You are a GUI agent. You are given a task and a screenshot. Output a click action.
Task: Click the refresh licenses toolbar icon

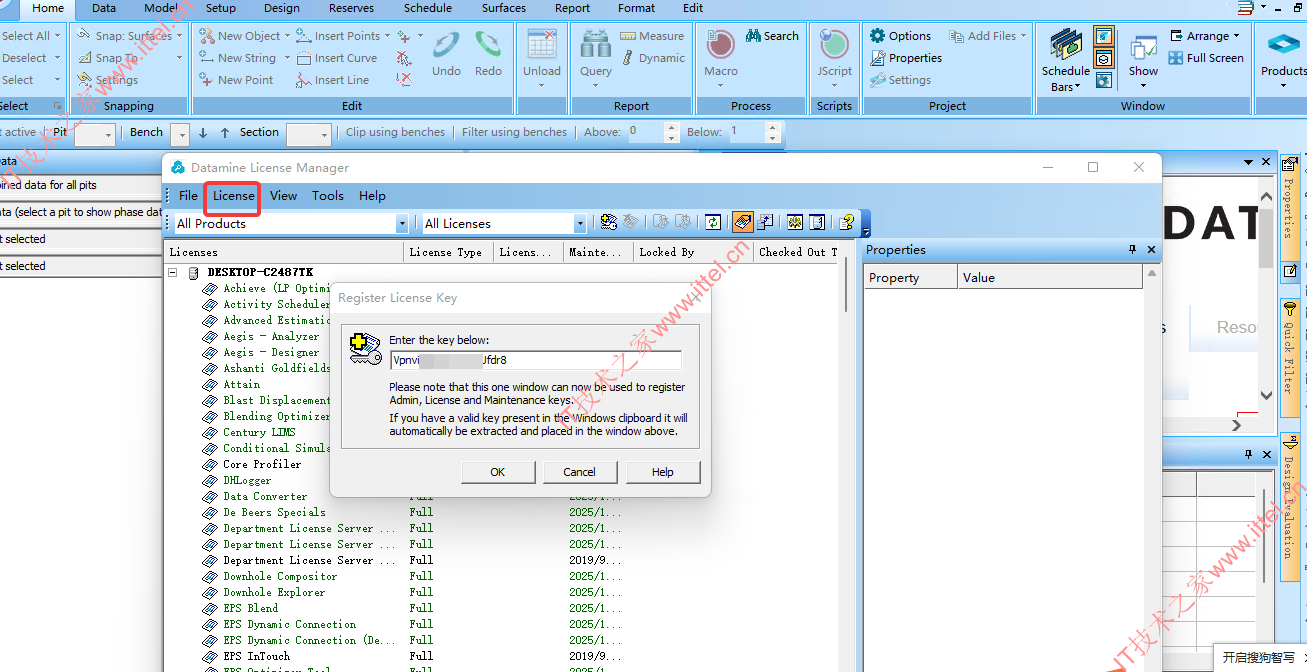(713, 222)
